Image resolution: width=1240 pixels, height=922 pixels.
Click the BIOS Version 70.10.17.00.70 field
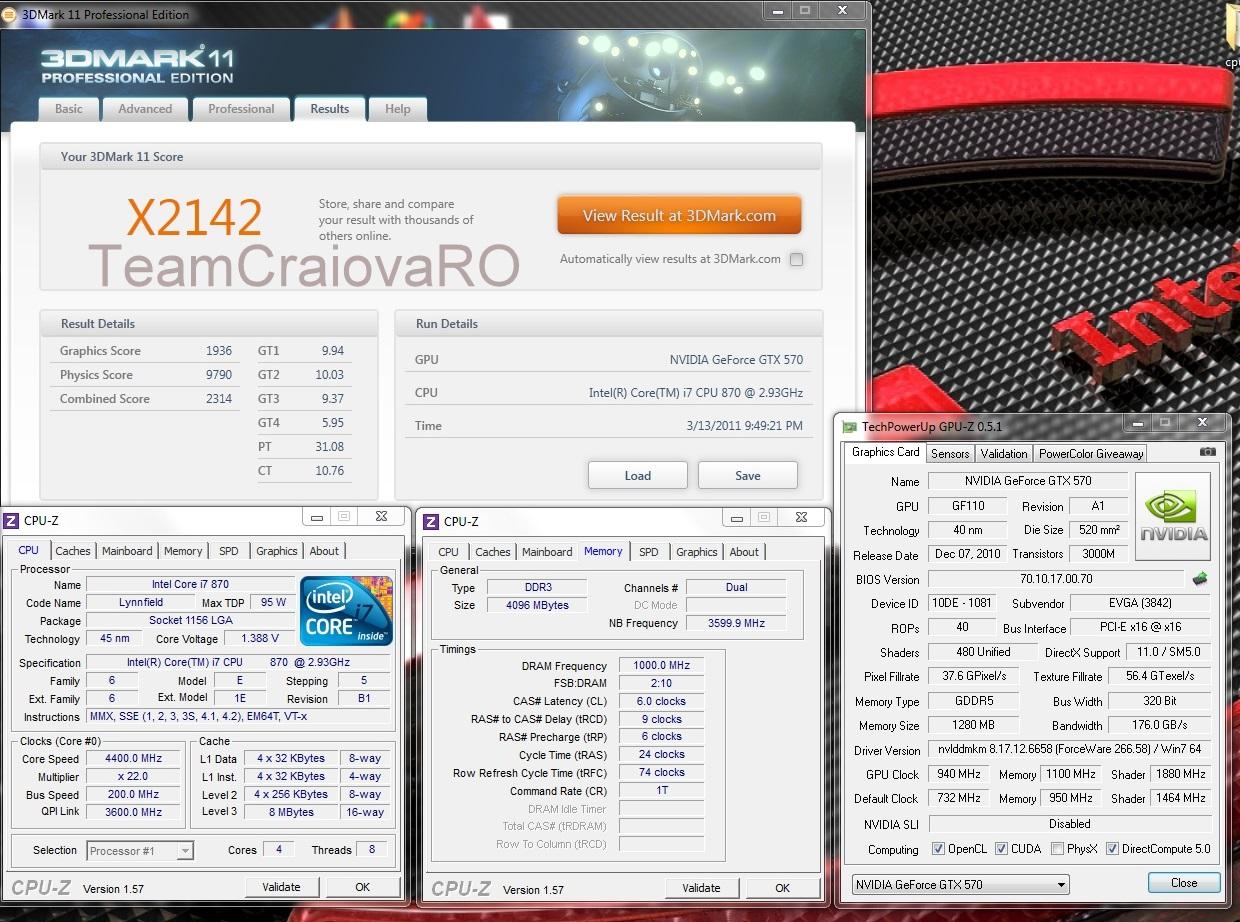tap(1056, 579)
